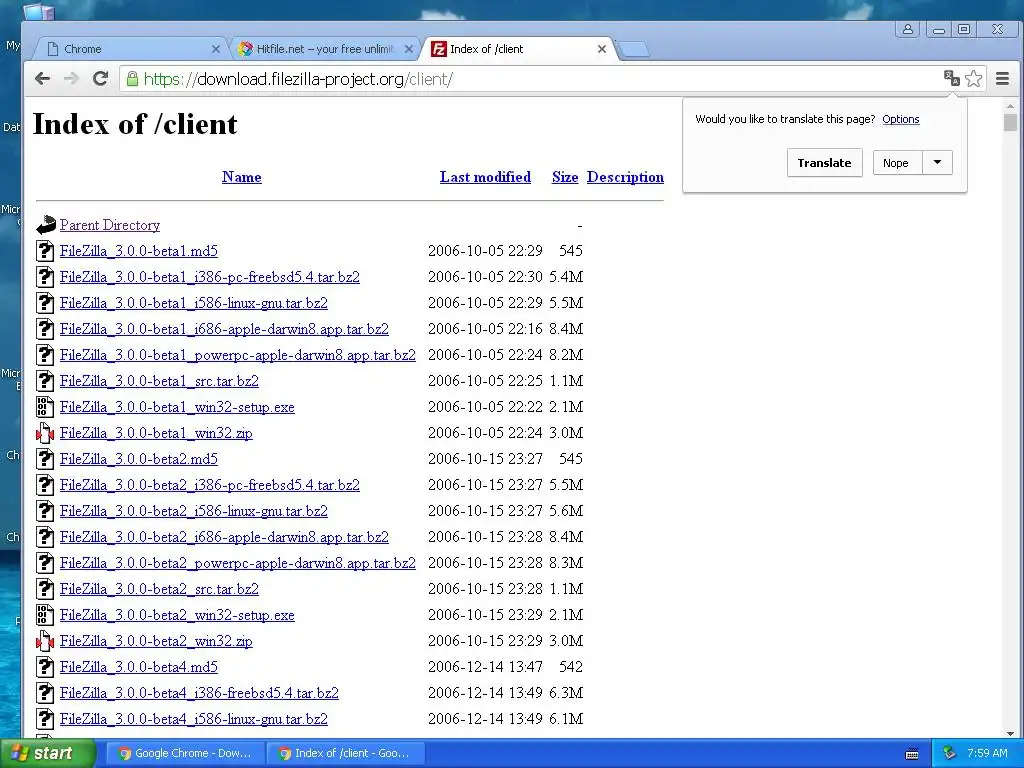Click the compressed icon beside beta1_win32.zip

[x=44, y=433]
